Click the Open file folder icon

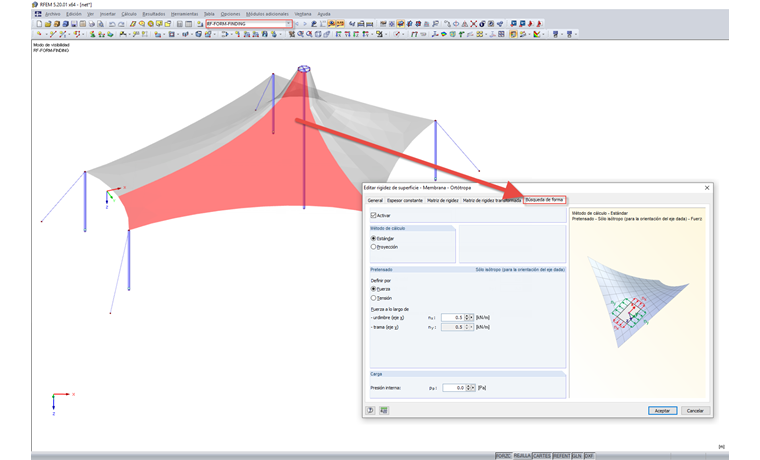48,23
